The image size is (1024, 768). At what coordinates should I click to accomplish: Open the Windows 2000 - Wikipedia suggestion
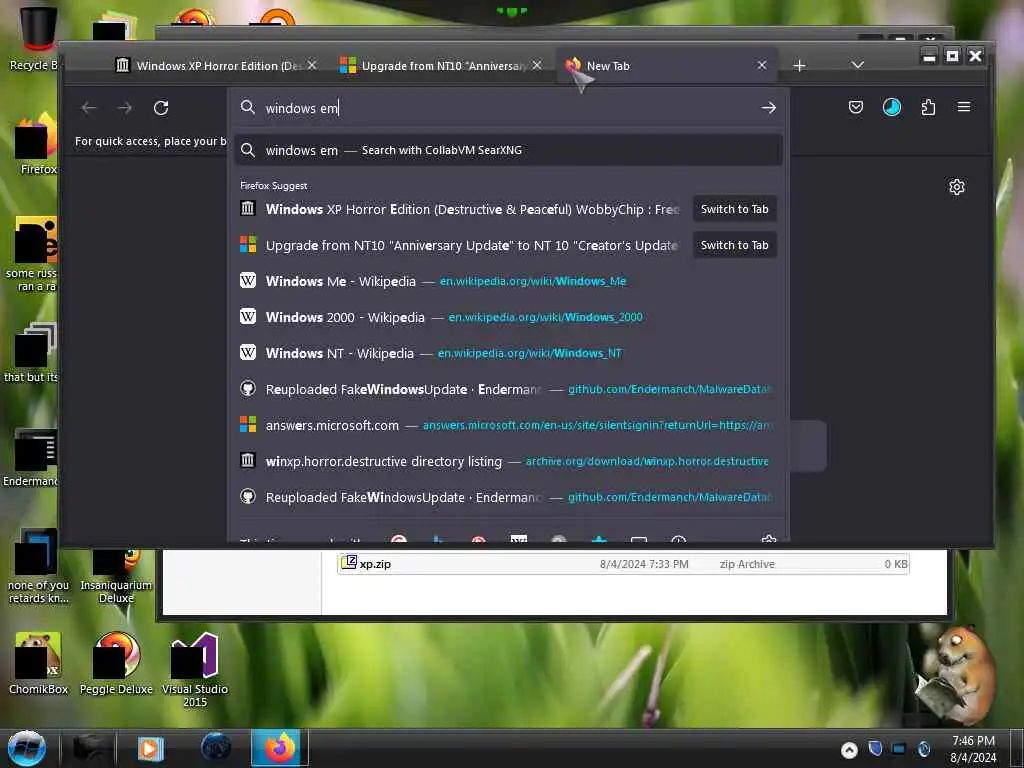[x=508, y=317]
